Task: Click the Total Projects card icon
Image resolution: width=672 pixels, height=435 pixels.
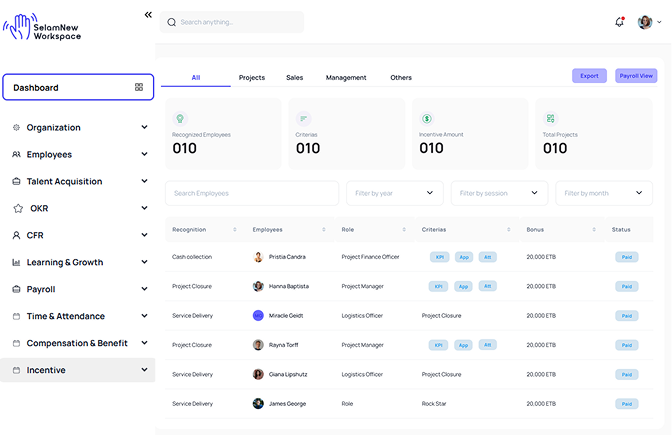Action: click(x=550, y=118)
